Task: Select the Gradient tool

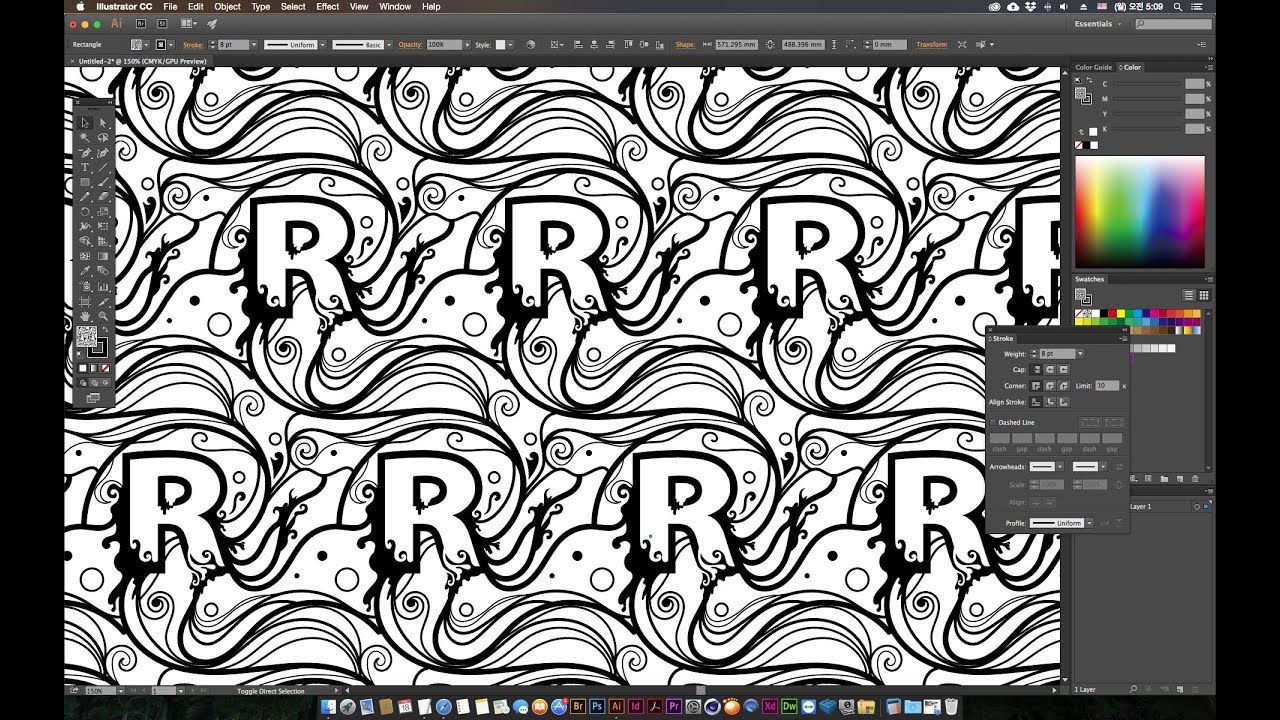Action: pyautogui.click(x=103, y=256)
